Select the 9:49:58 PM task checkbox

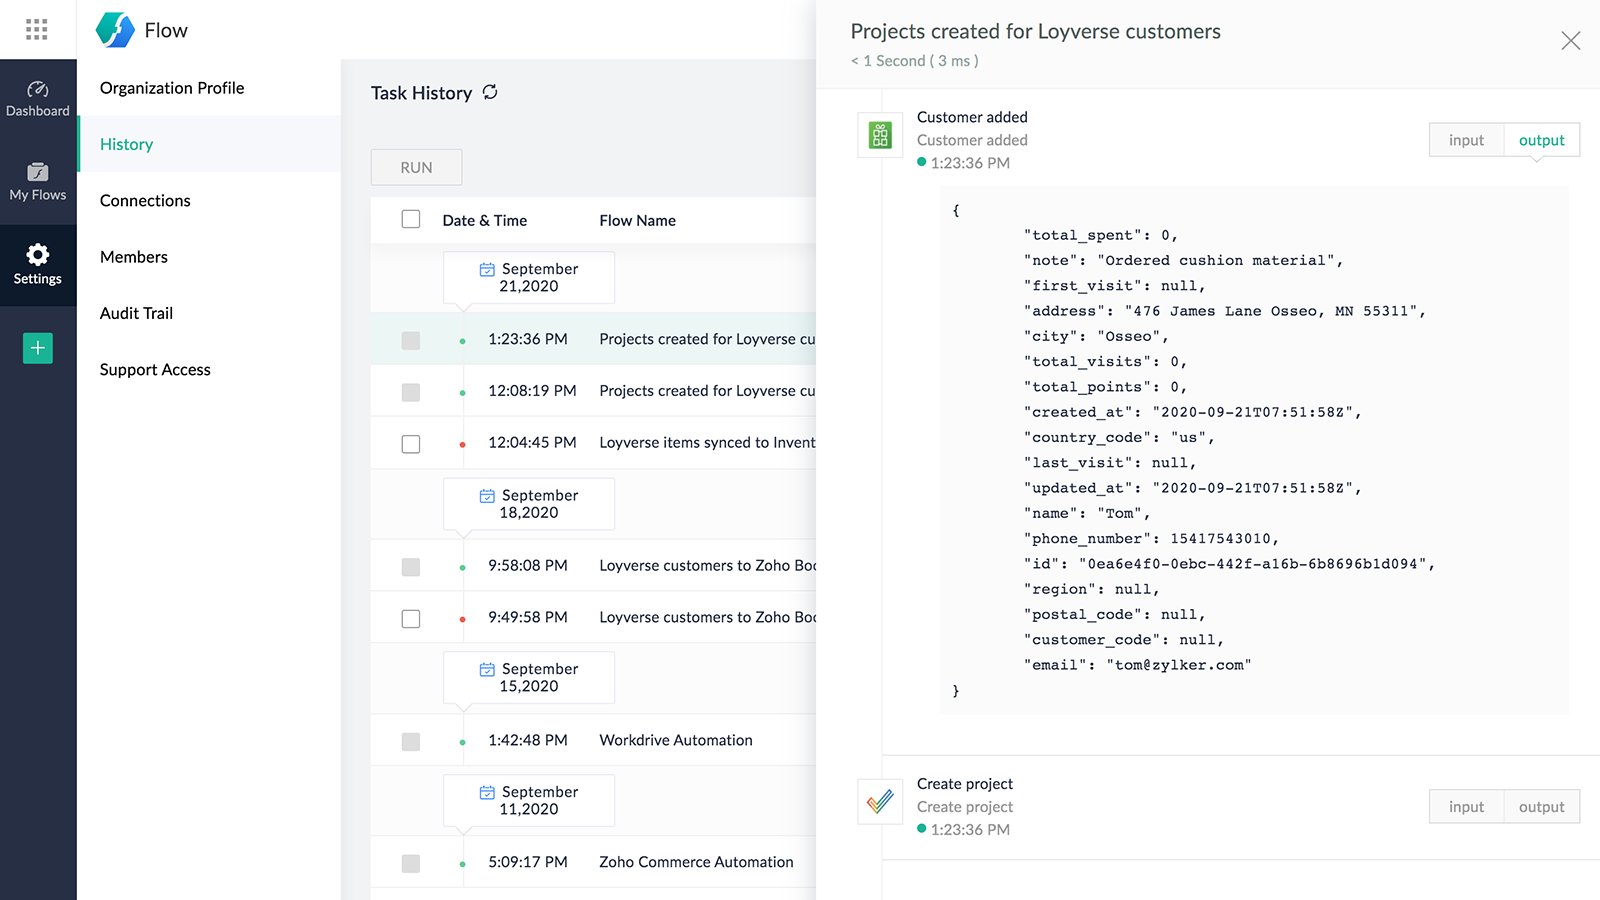click(x=411, y=619)
